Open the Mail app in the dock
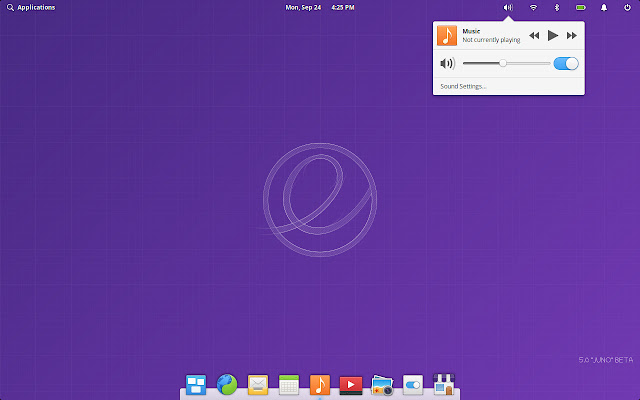 [258, 385]
